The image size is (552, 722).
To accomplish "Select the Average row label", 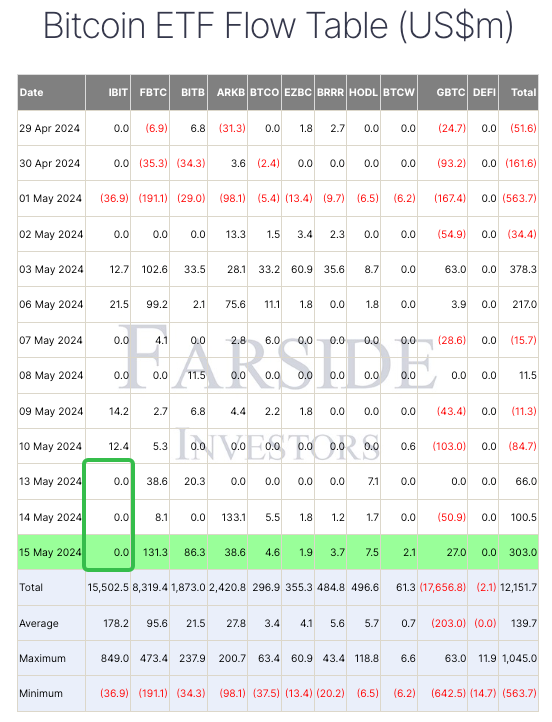I will point(39,623).
